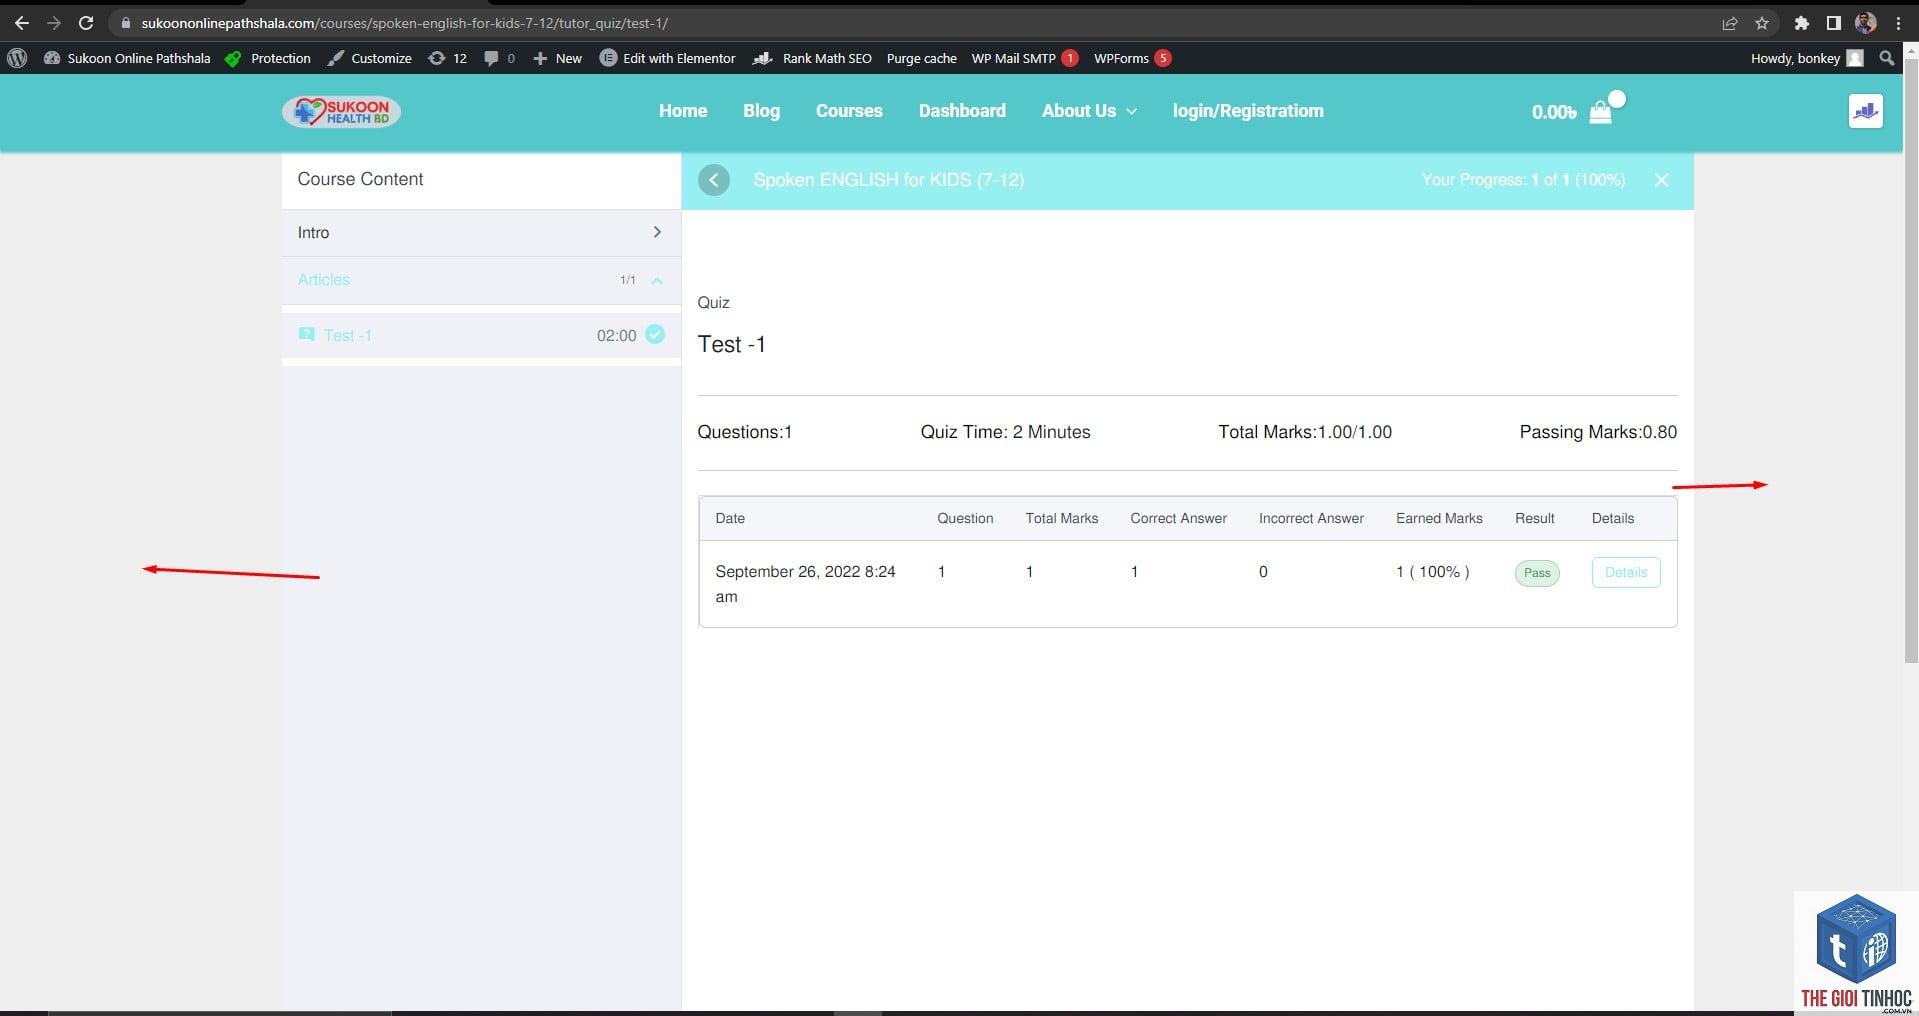Screen dimensions: 1919x1016
Task: Open Sukoon Online Pathshala site menu
Action: (x=127, y=58)
